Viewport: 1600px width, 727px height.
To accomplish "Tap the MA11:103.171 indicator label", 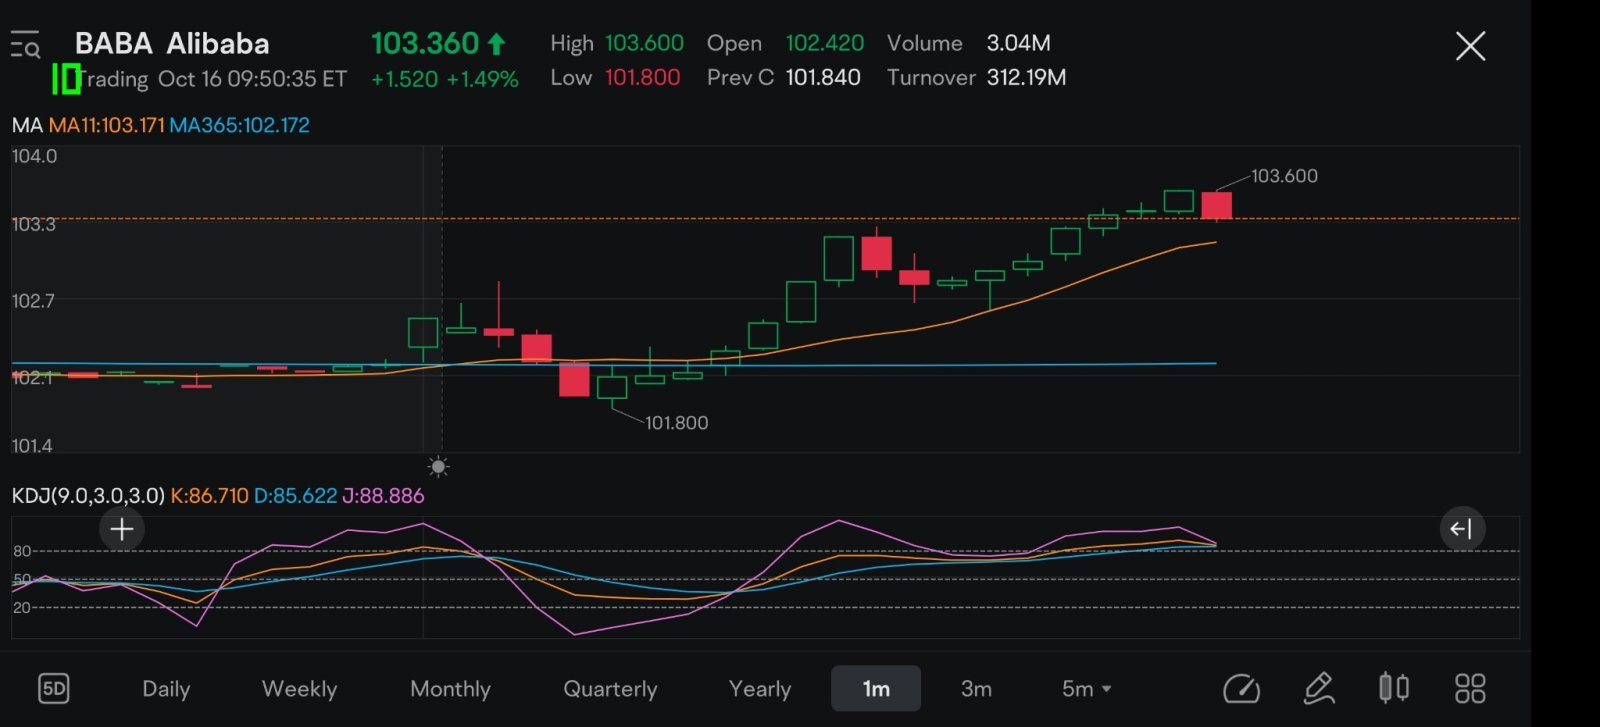I will (106, 125).
